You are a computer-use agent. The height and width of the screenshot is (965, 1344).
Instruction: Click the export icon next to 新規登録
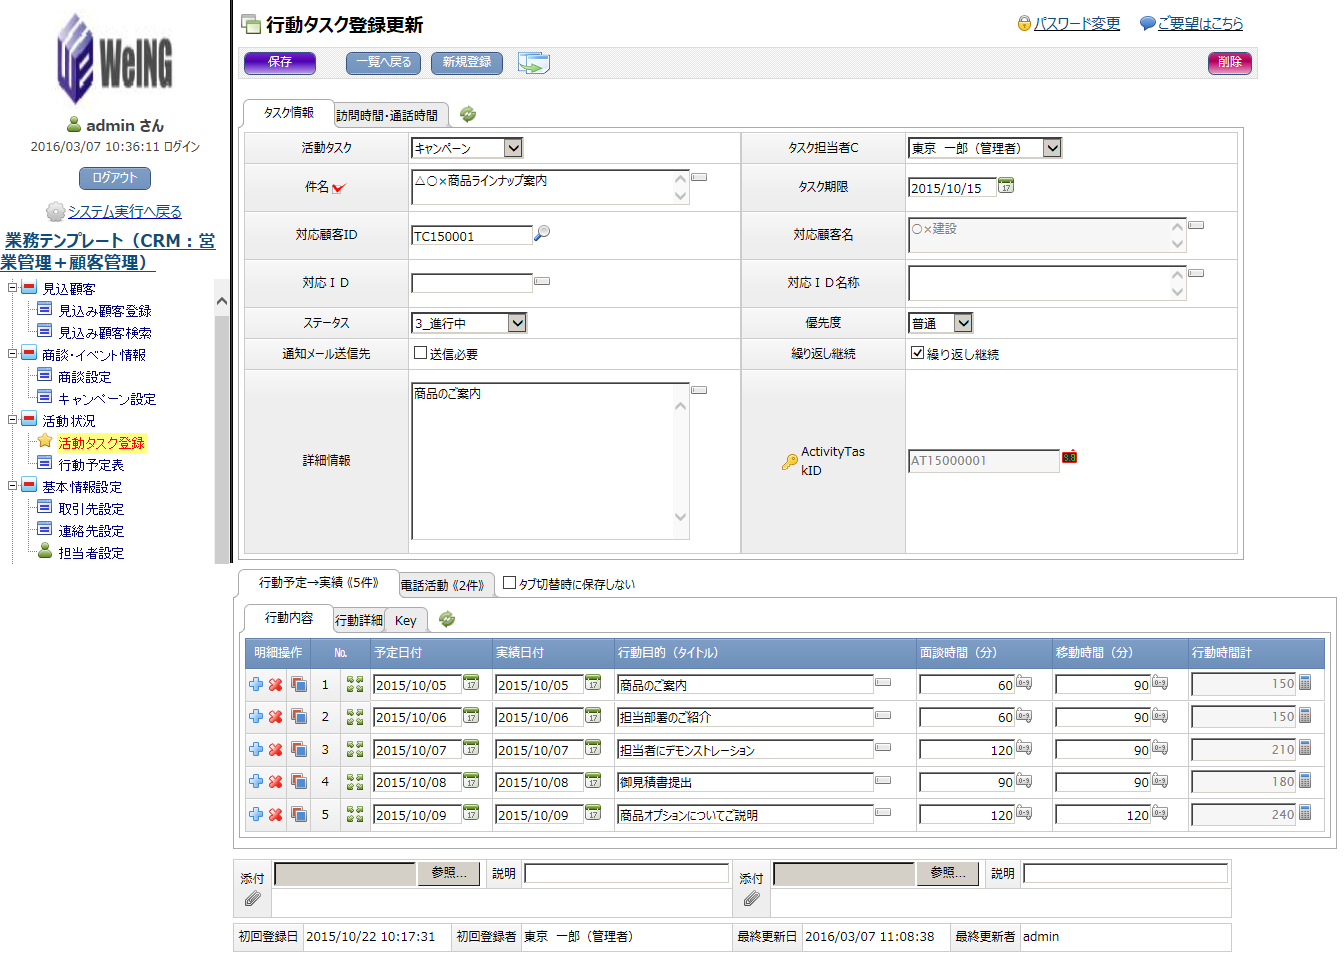pyautogui.click(x=534, y=63)
